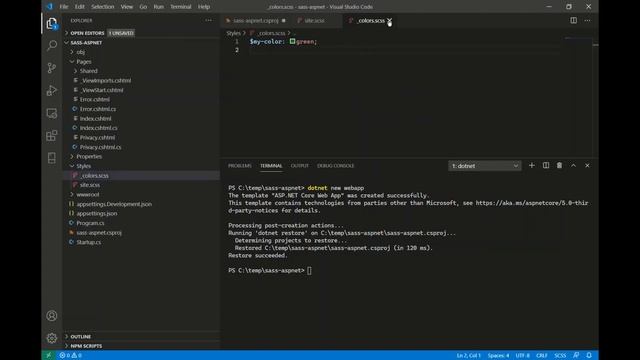This screenshot has width=640, height=360.
Task: Open the Source Control view
Action: tap(52, 68)
